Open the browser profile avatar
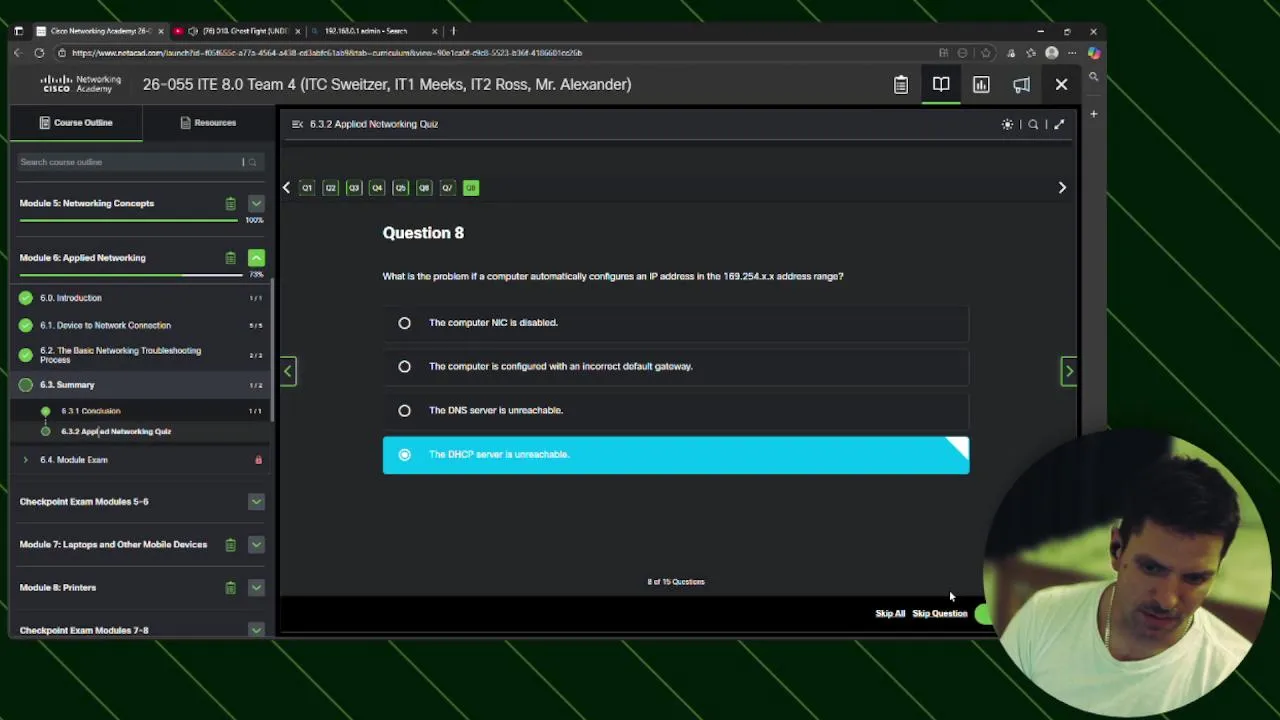This screenshot has height=720, width=1280. click(1052, 53)
